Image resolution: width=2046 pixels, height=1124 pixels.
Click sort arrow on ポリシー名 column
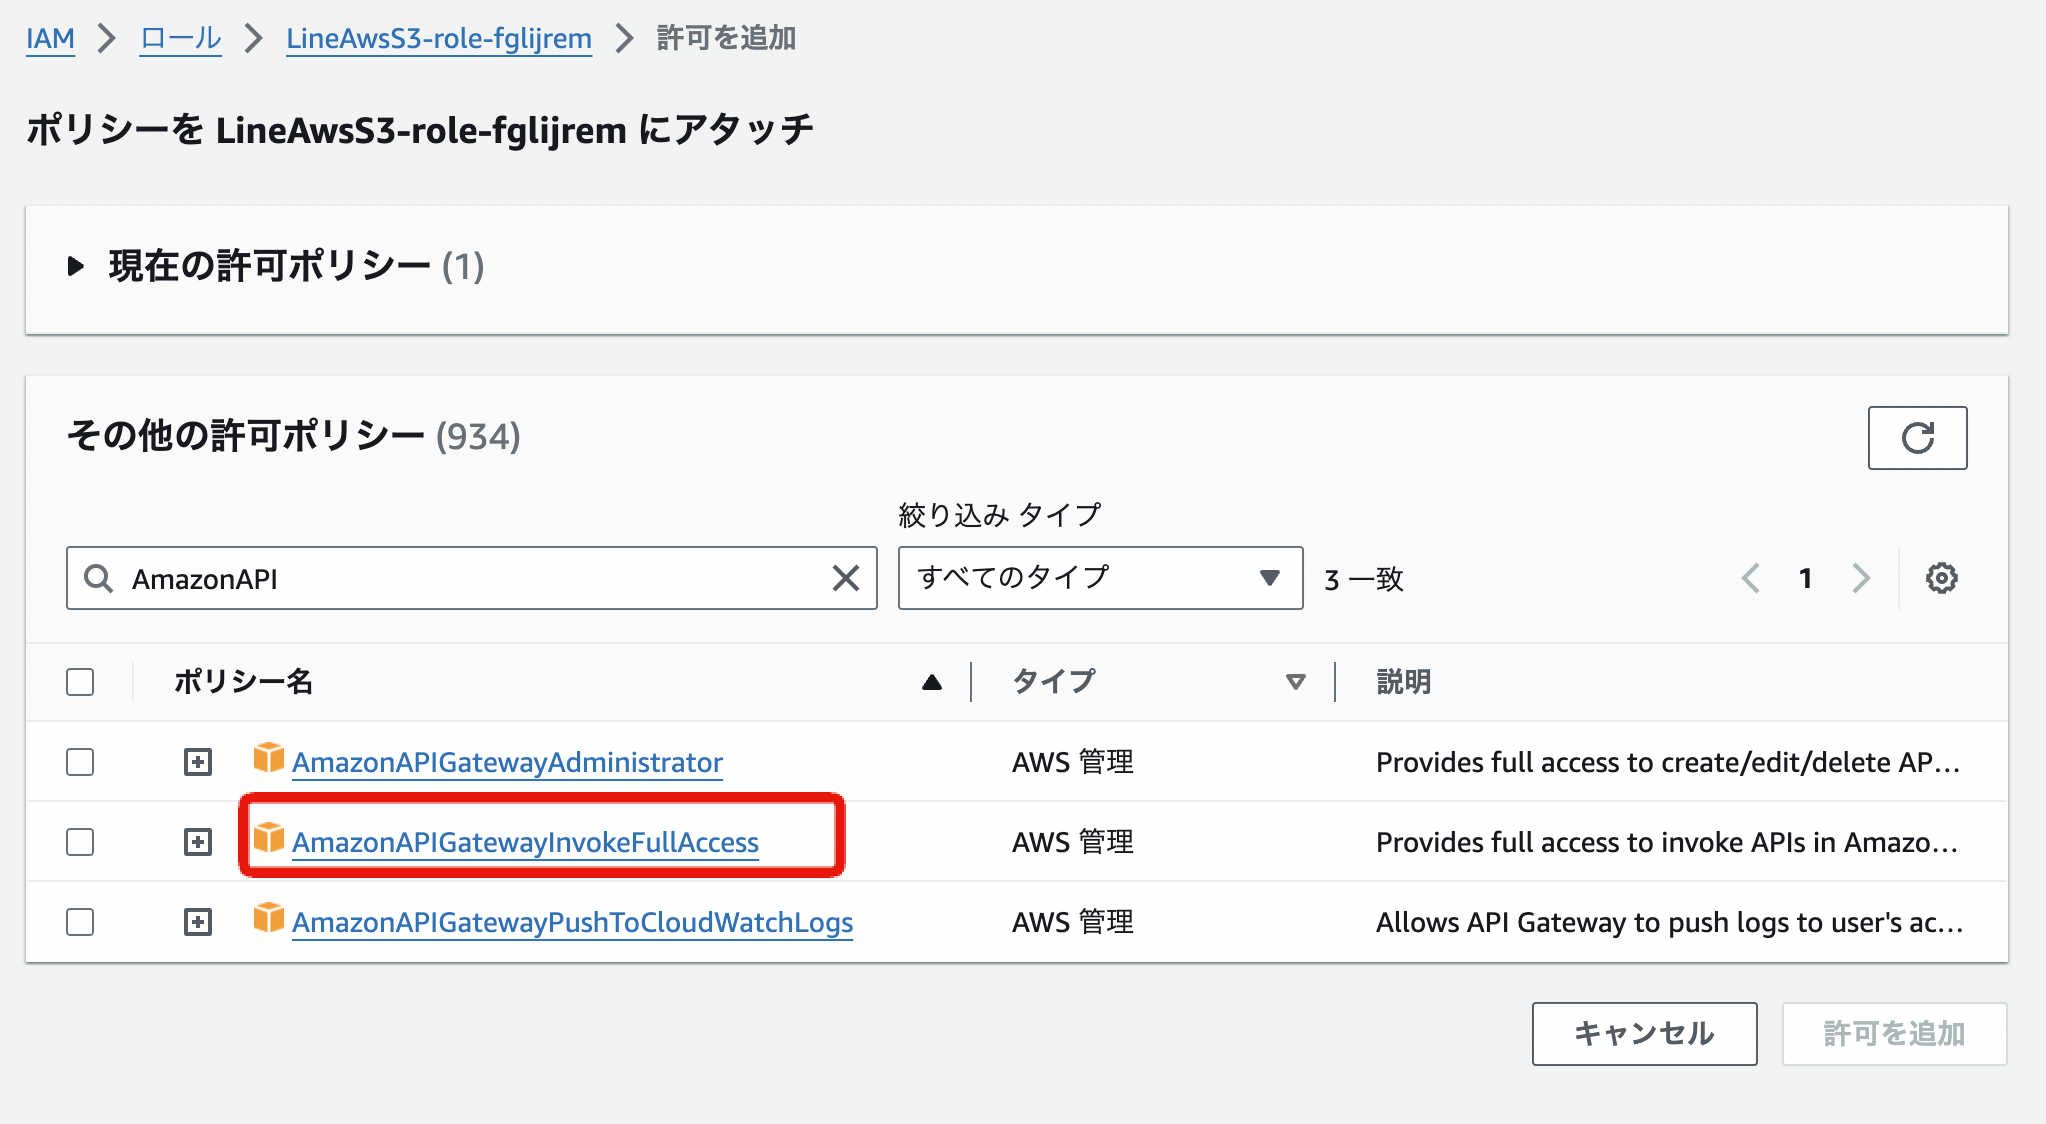(x=931, y=682)
